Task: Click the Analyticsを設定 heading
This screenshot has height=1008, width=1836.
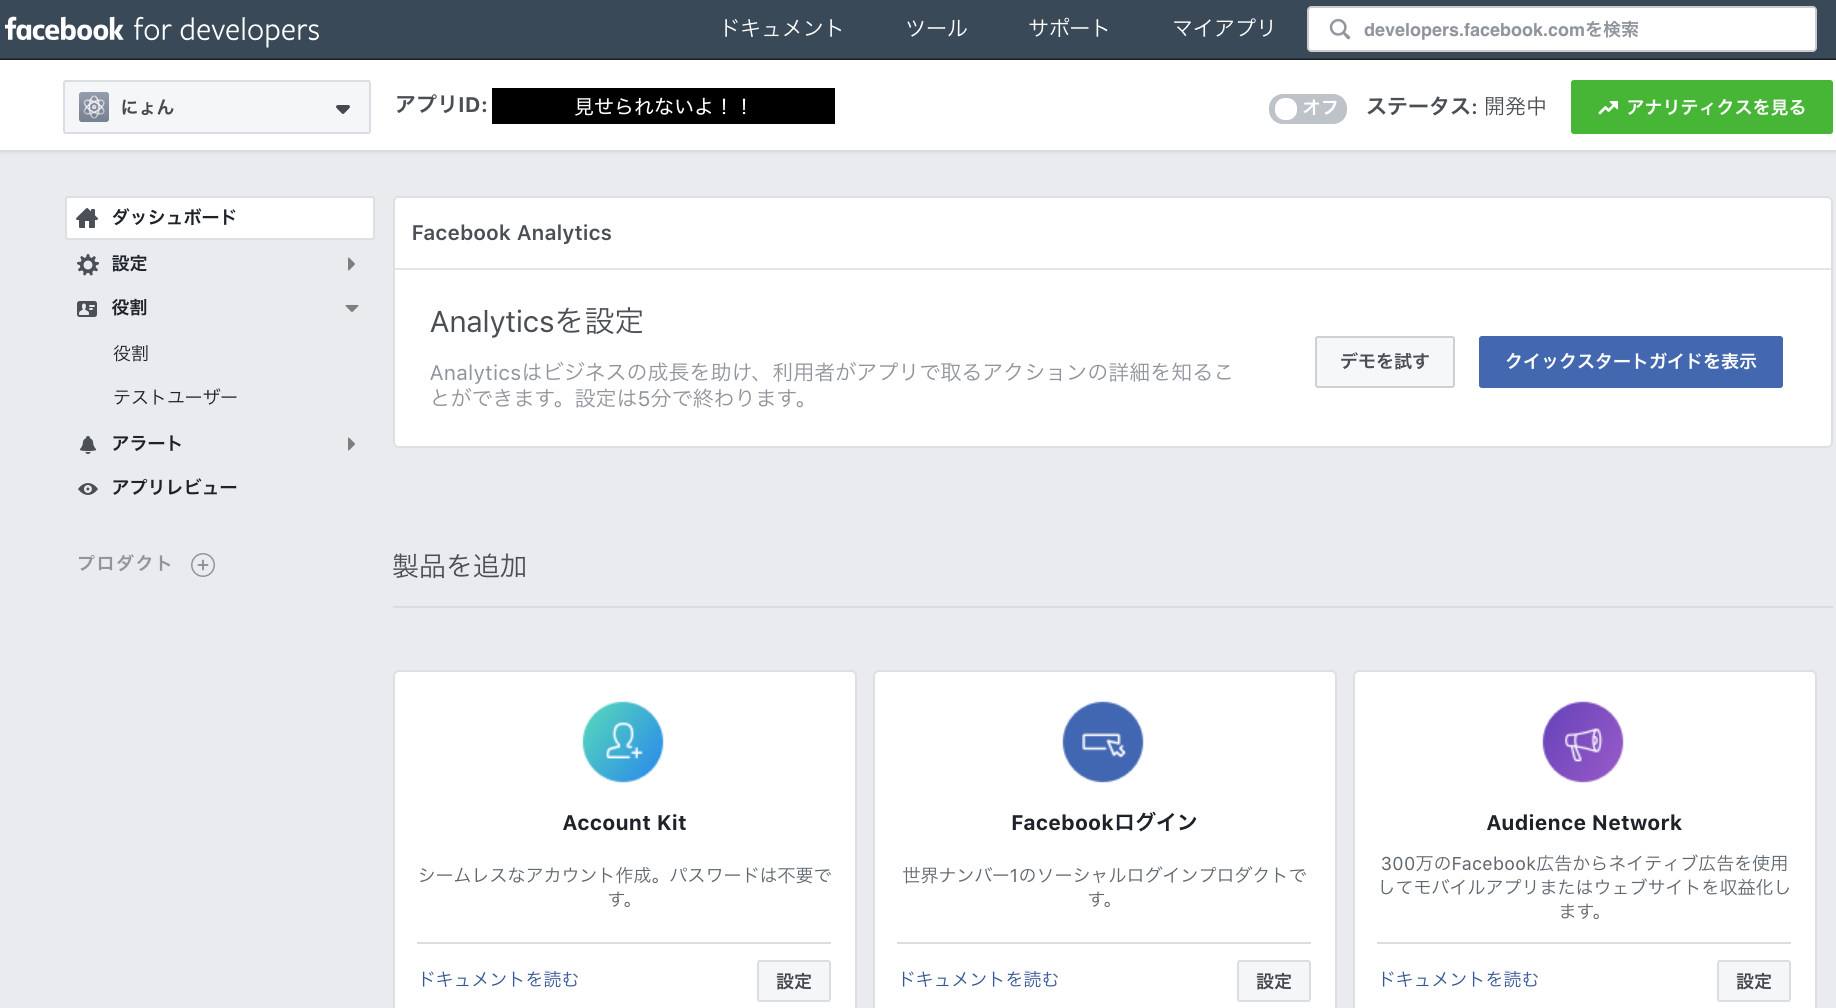Action: pyautogui.click(x=537, y=321)
